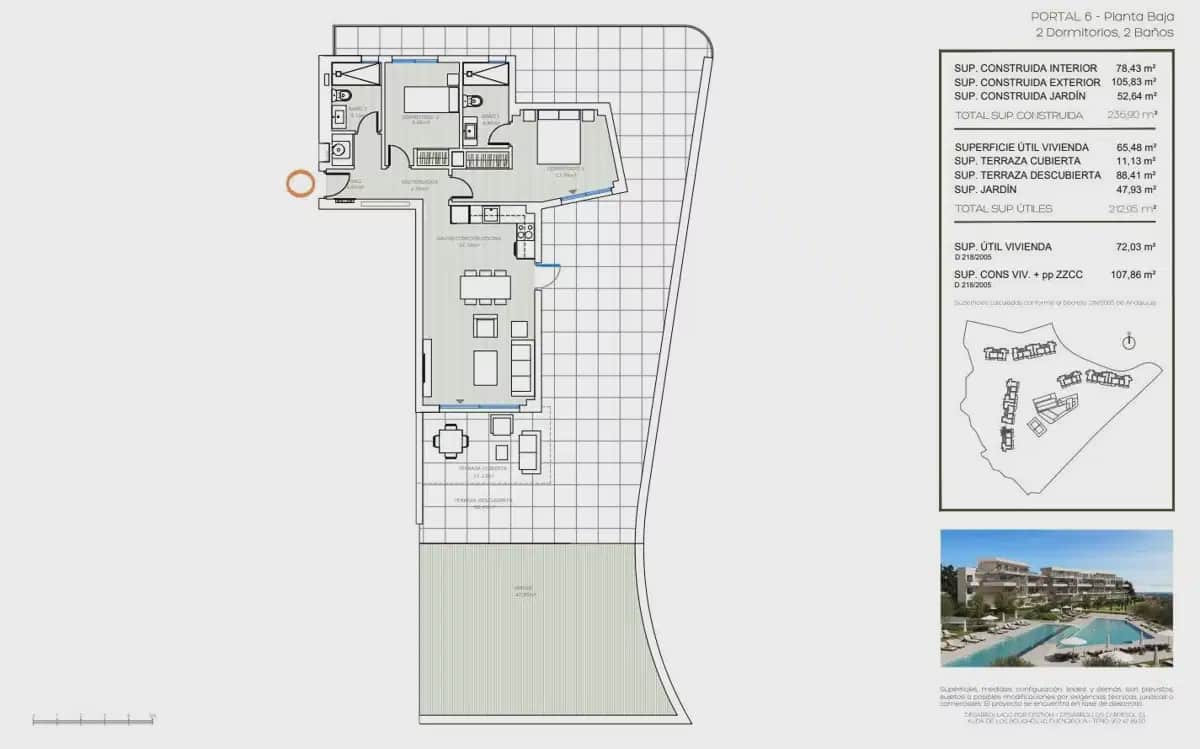This screenshot has width=1200, height=749.
Task: Click the small side table on the covered terrace
Action: tap(502, 452)
